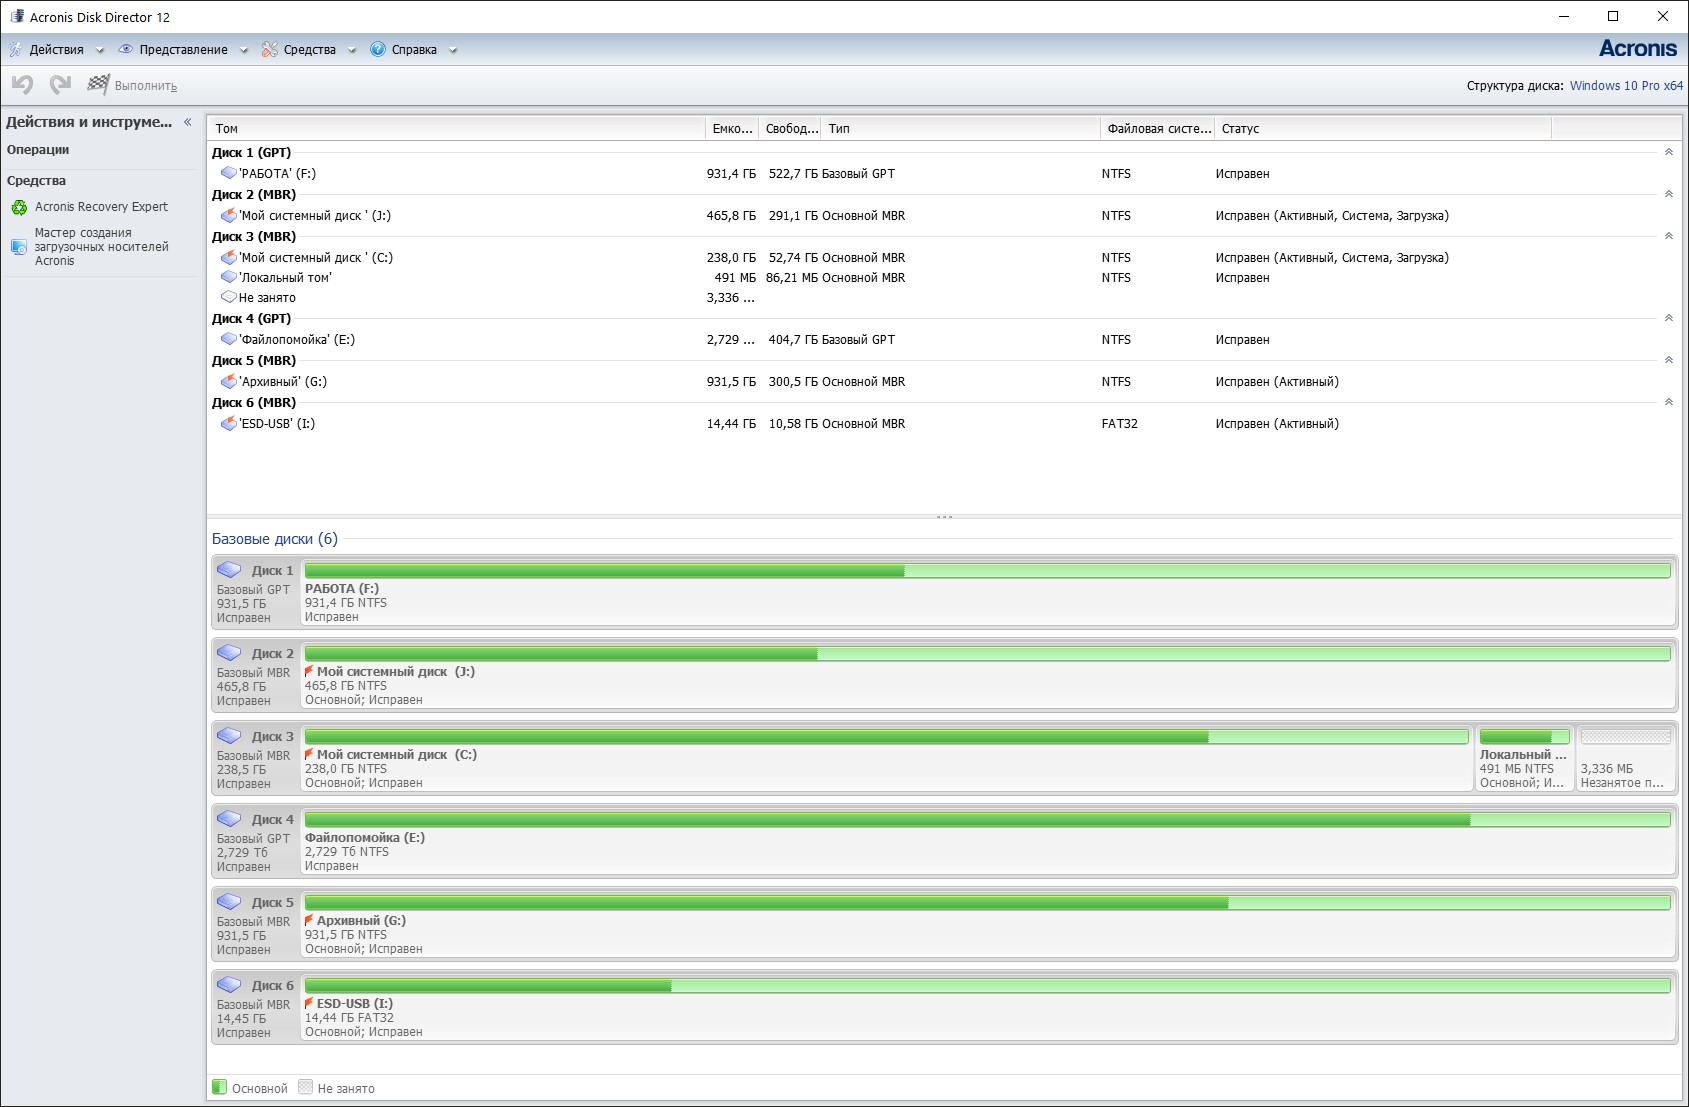Open the Действия menu

coord(57,49)
